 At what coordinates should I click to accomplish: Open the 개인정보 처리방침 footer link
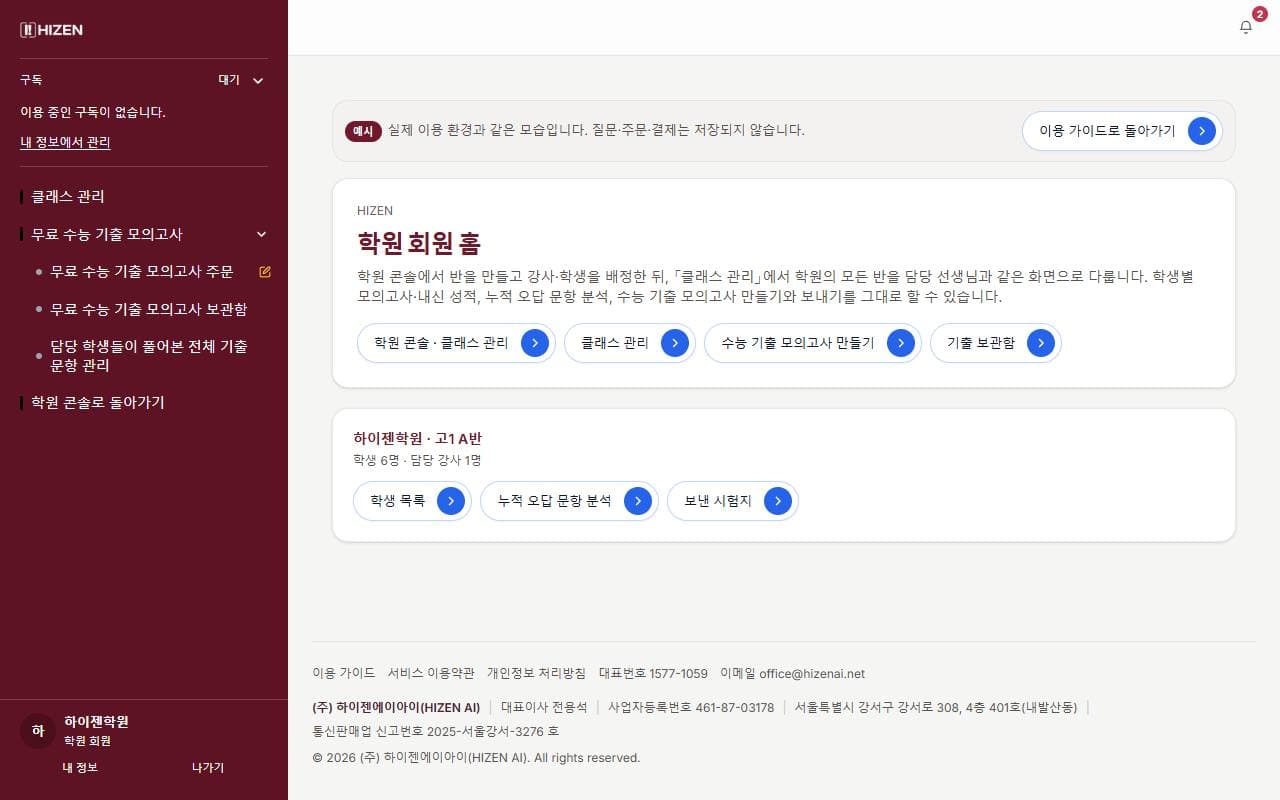tap(537, 673)
